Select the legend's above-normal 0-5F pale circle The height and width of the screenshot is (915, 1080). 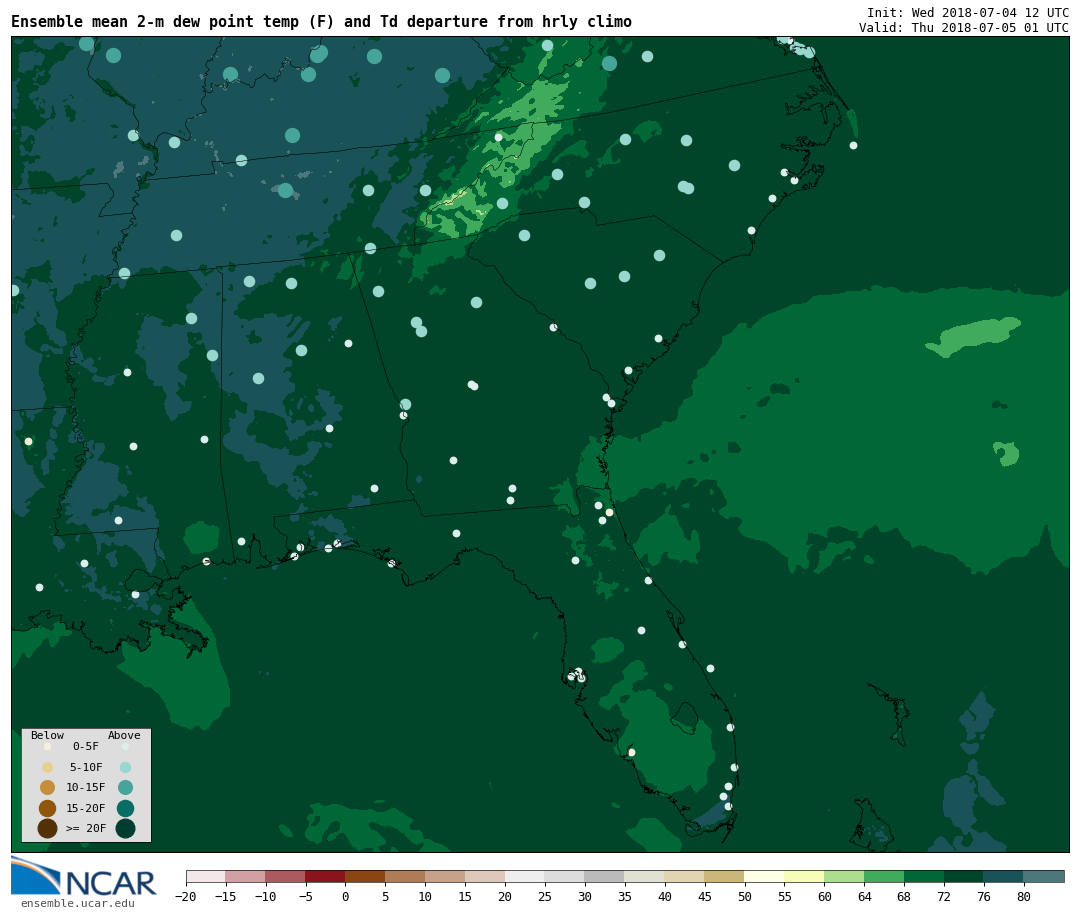point(125,746)
